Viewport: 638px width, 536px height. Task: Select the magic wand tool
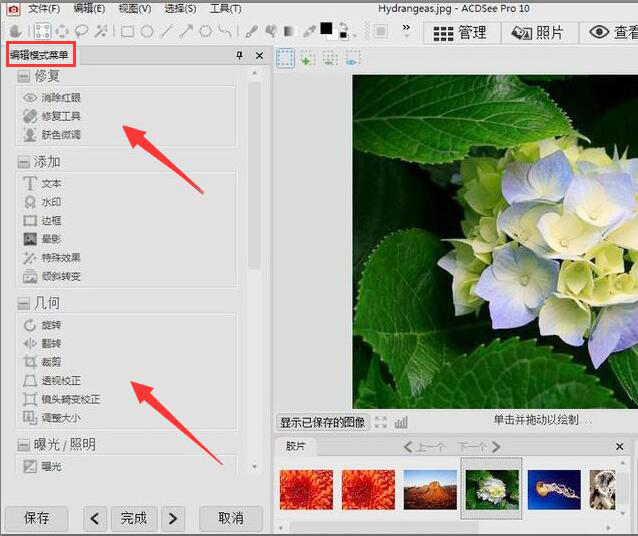point(101,31)
